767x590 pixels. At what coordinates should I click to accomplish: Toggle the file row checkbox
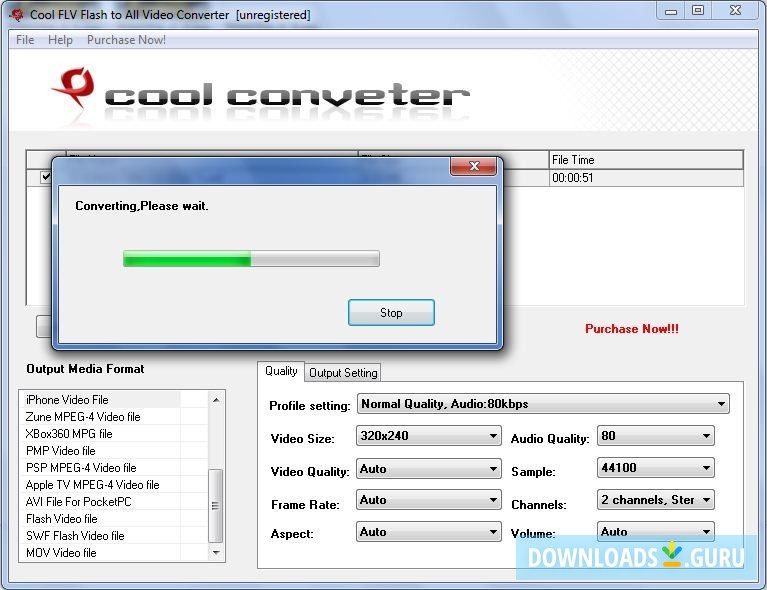45,177
